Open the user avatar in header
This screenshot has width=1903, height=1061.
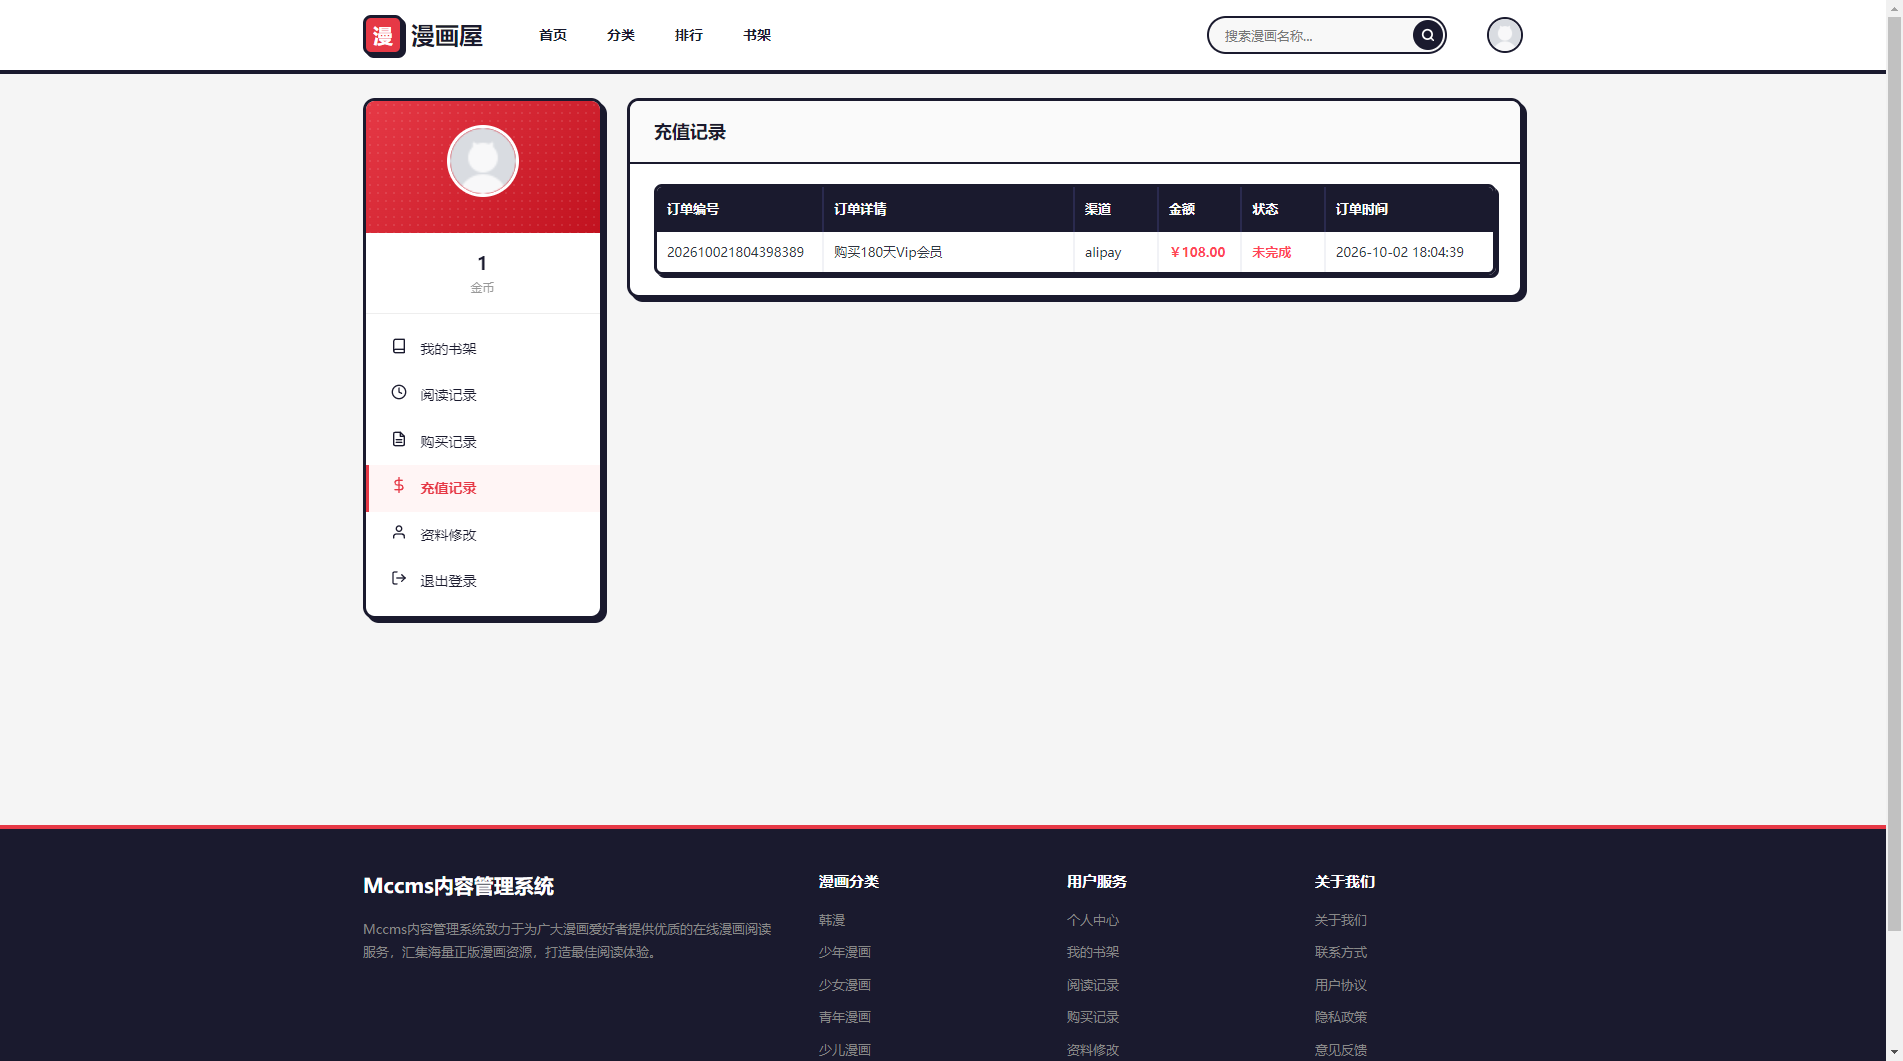point(1504,35)
